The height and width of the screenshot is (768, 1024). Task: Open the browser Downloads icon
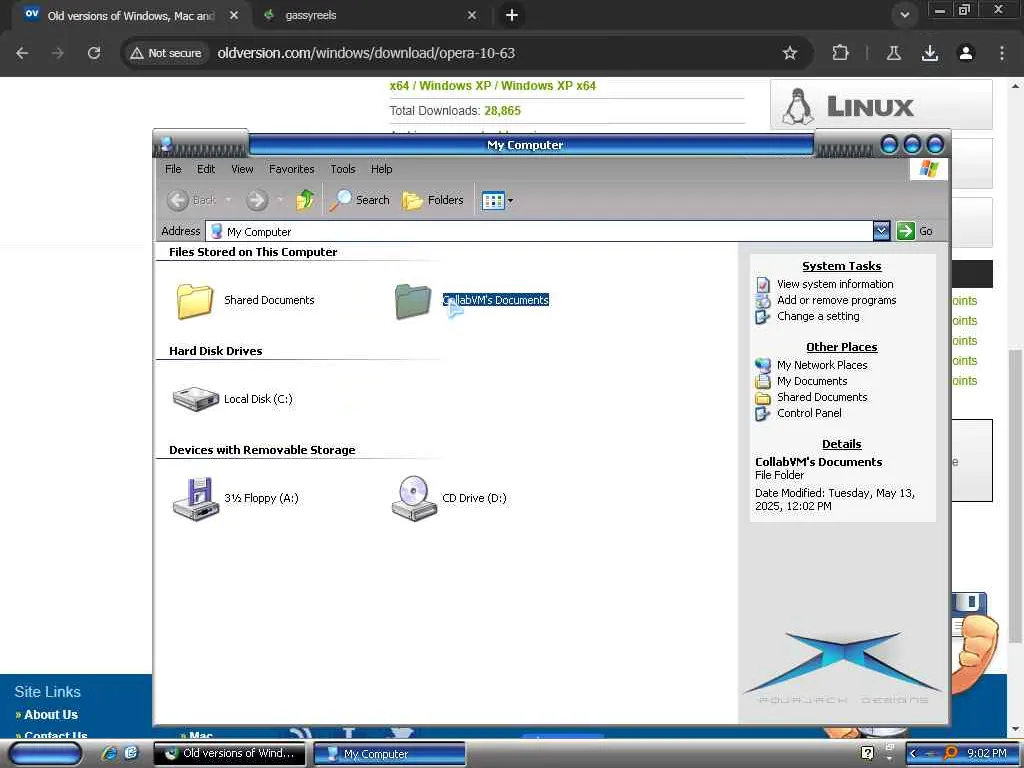[x=929, y=53]
